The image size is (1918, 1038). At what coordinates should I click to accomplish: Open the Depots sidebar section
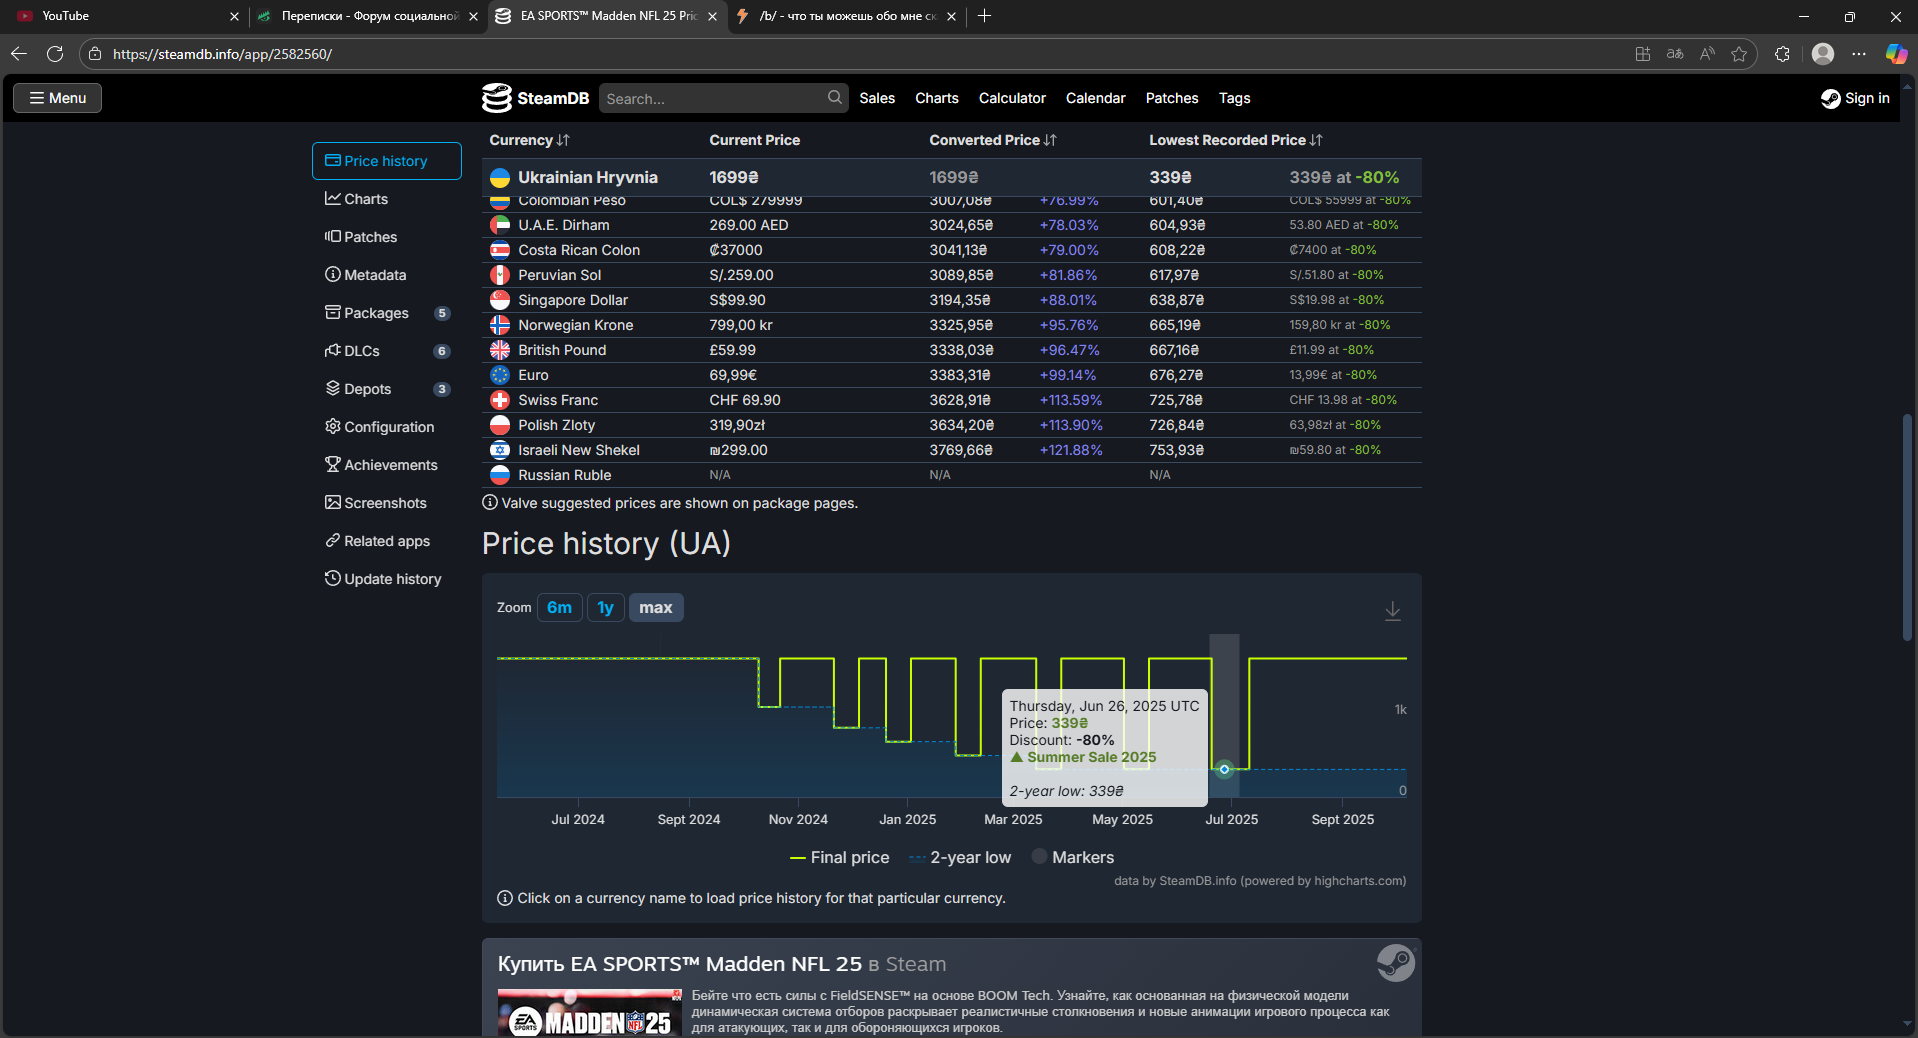click(x=387, y=389)
